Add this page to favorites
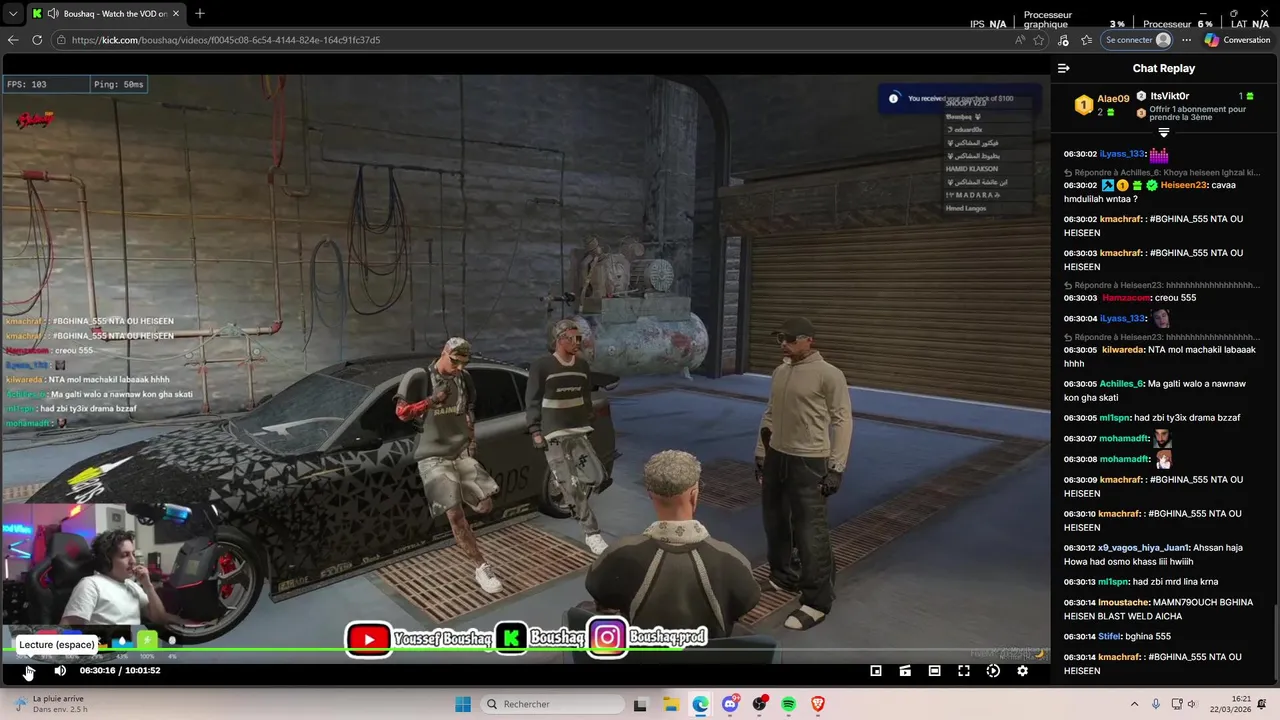1280x720 pixels. click(x=1039, y=40)
